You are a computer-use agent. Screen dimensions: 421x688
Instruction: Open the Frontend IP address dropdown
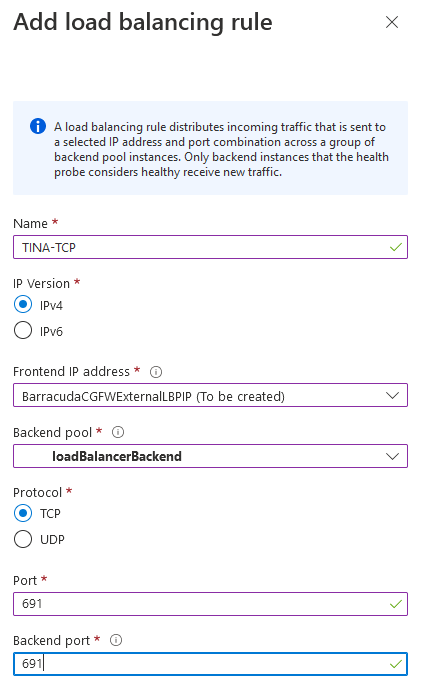(x=210, y=395)
